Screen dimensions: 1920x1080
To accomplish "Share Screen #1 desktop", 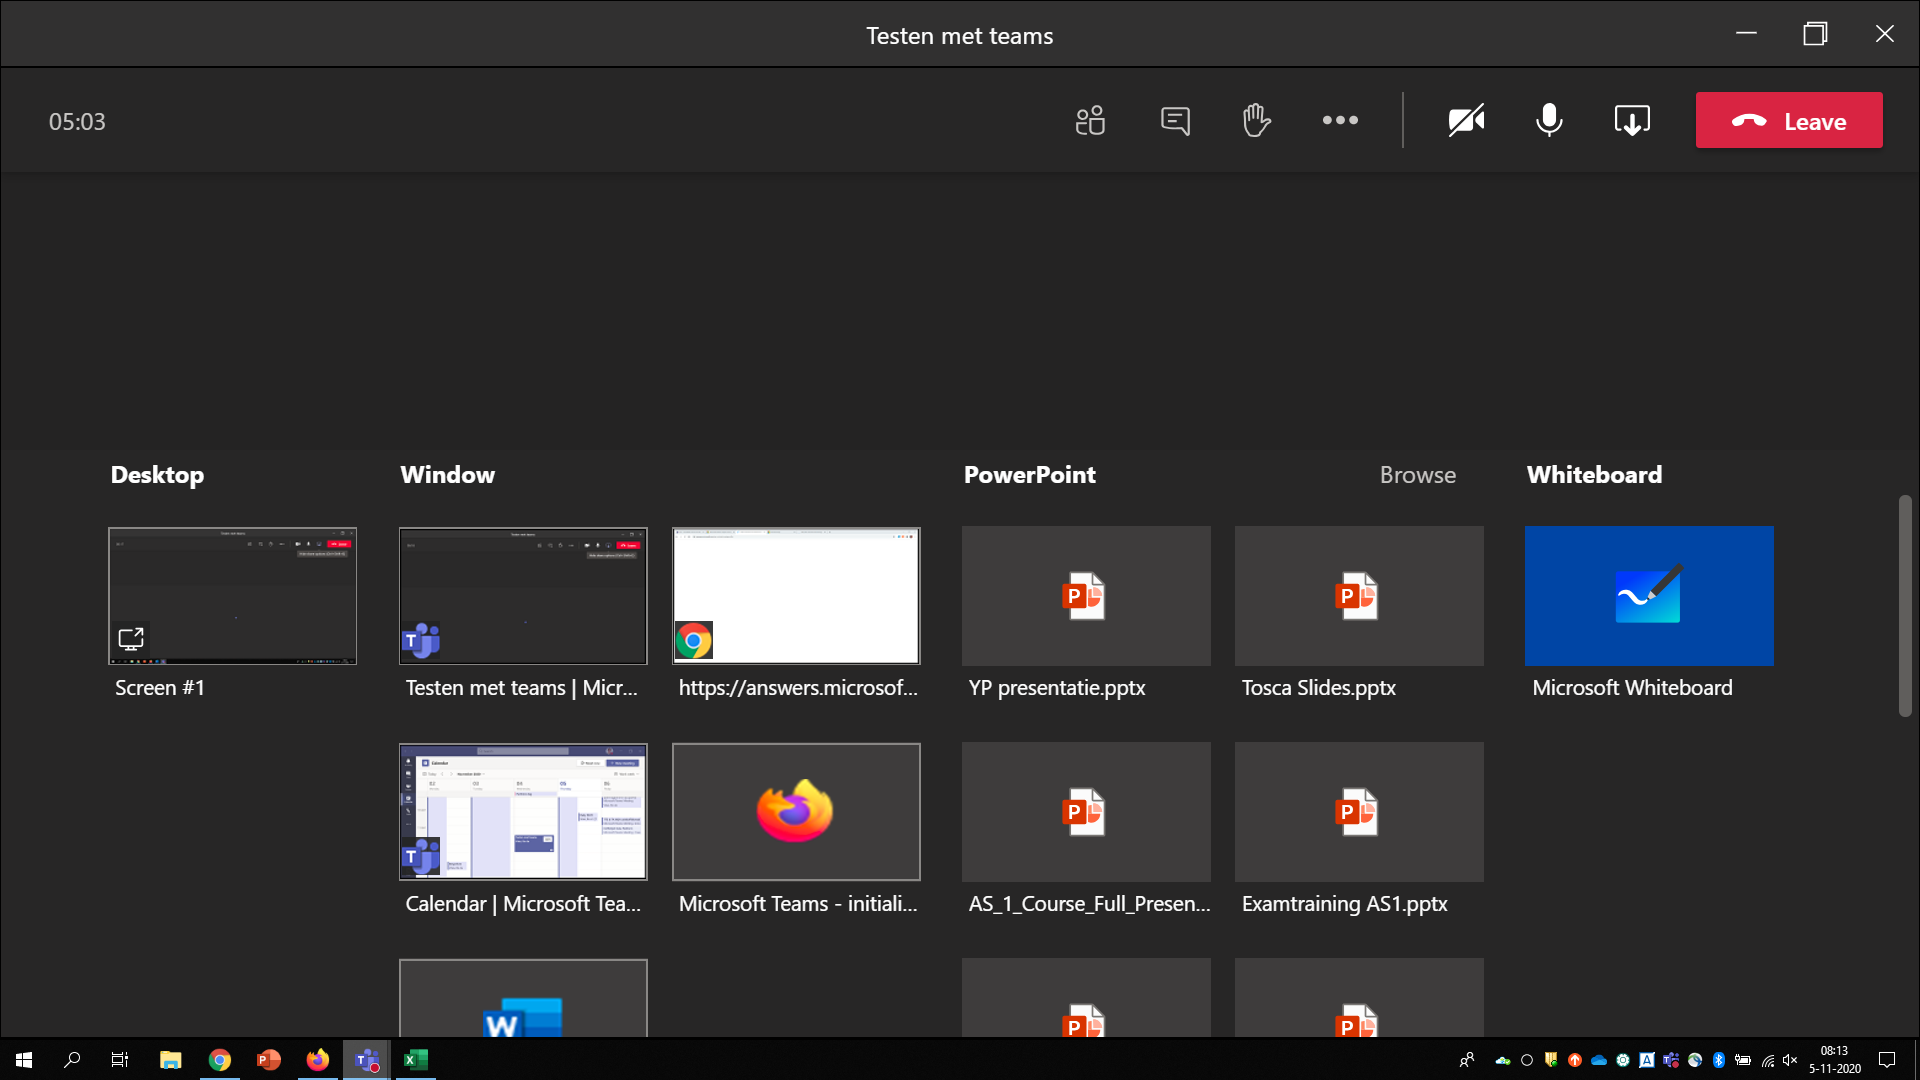I will pos(232,596).
